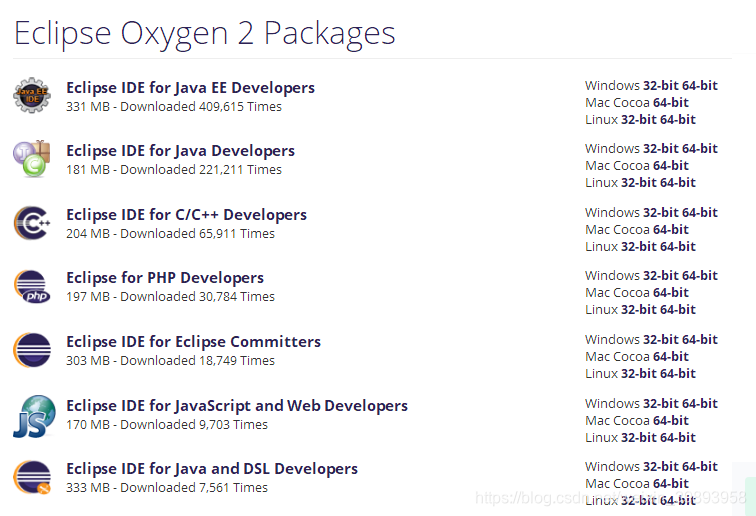
Task: Download Java Developers Linux 32-bit
Action: point(638,182)
